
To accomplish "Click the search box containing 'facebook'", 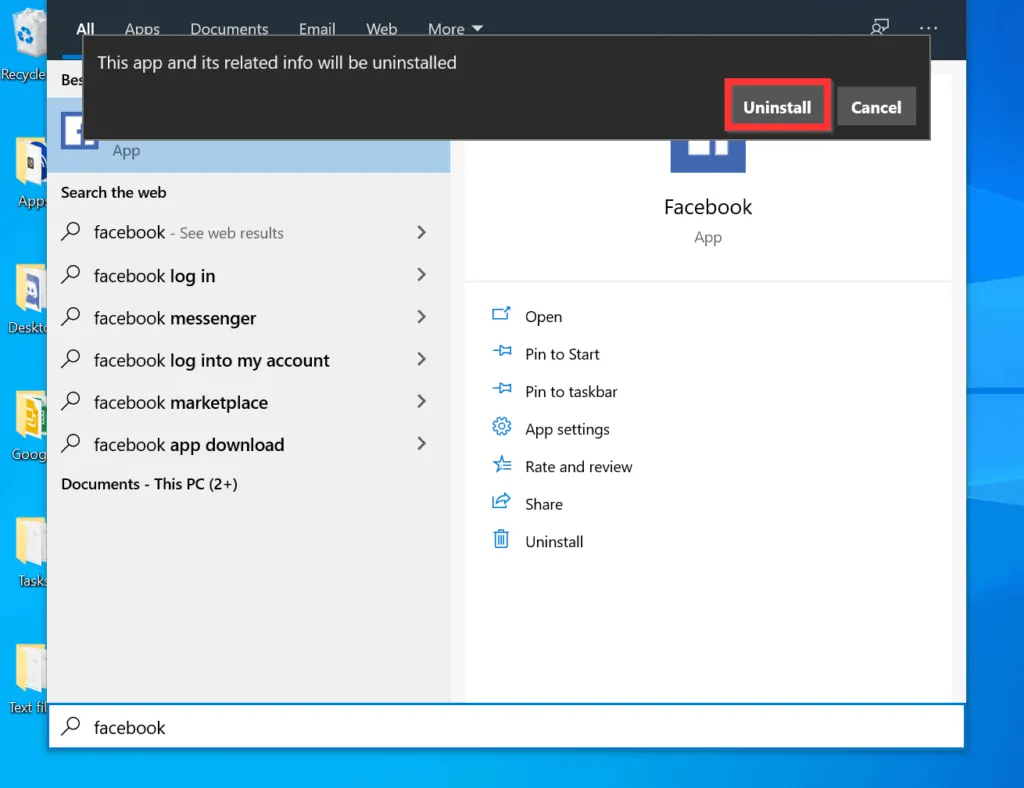I will point(506,727).
